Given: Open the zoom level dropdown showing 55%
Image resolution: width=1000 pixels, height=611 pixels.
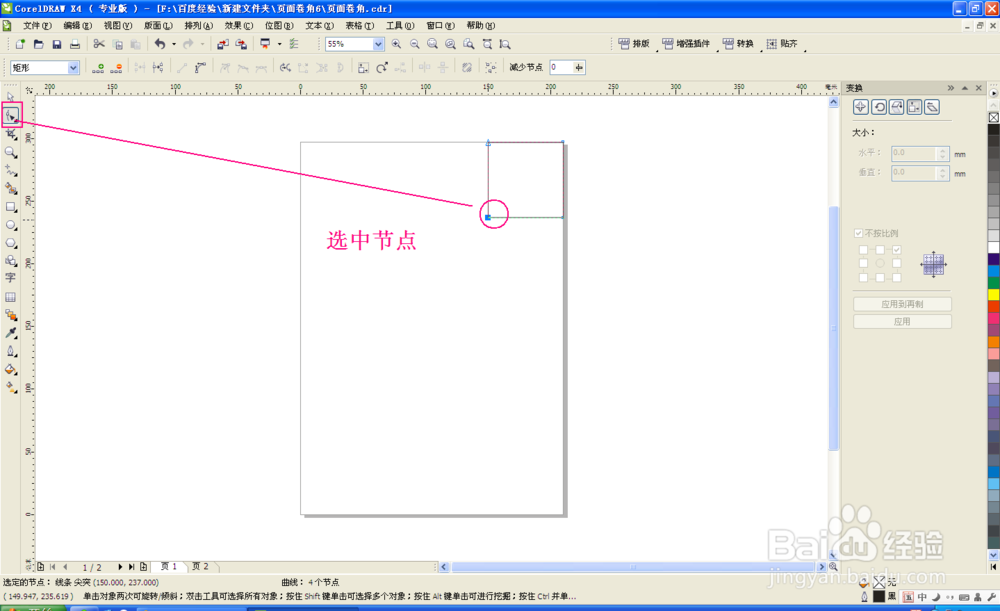Looking at the screenshot, I should (377, 44).
